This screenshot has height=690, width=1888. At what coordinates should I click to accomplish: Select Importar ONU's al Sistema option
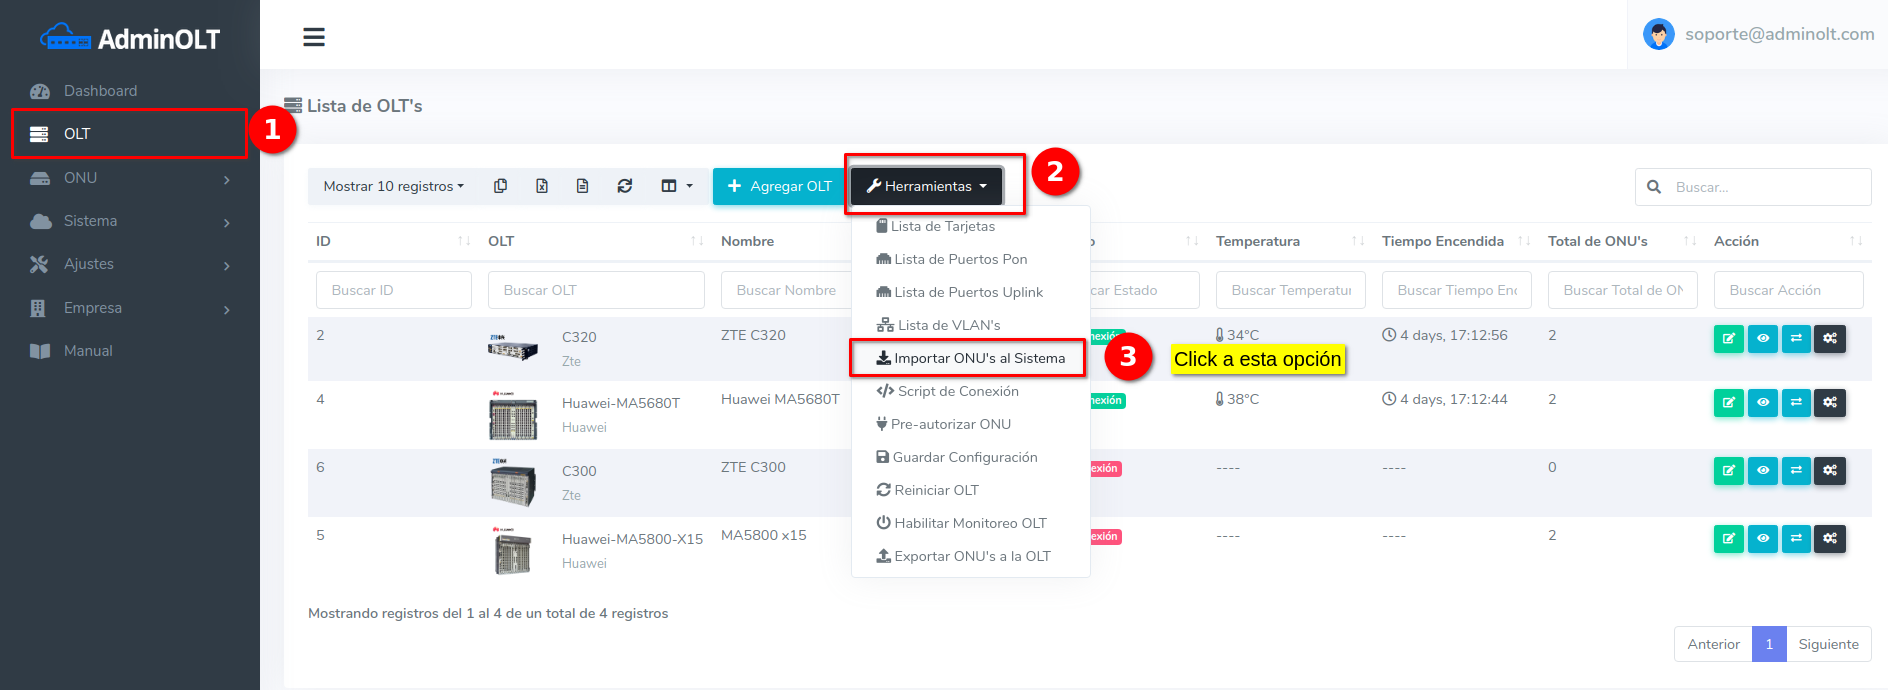click(969, 358)
